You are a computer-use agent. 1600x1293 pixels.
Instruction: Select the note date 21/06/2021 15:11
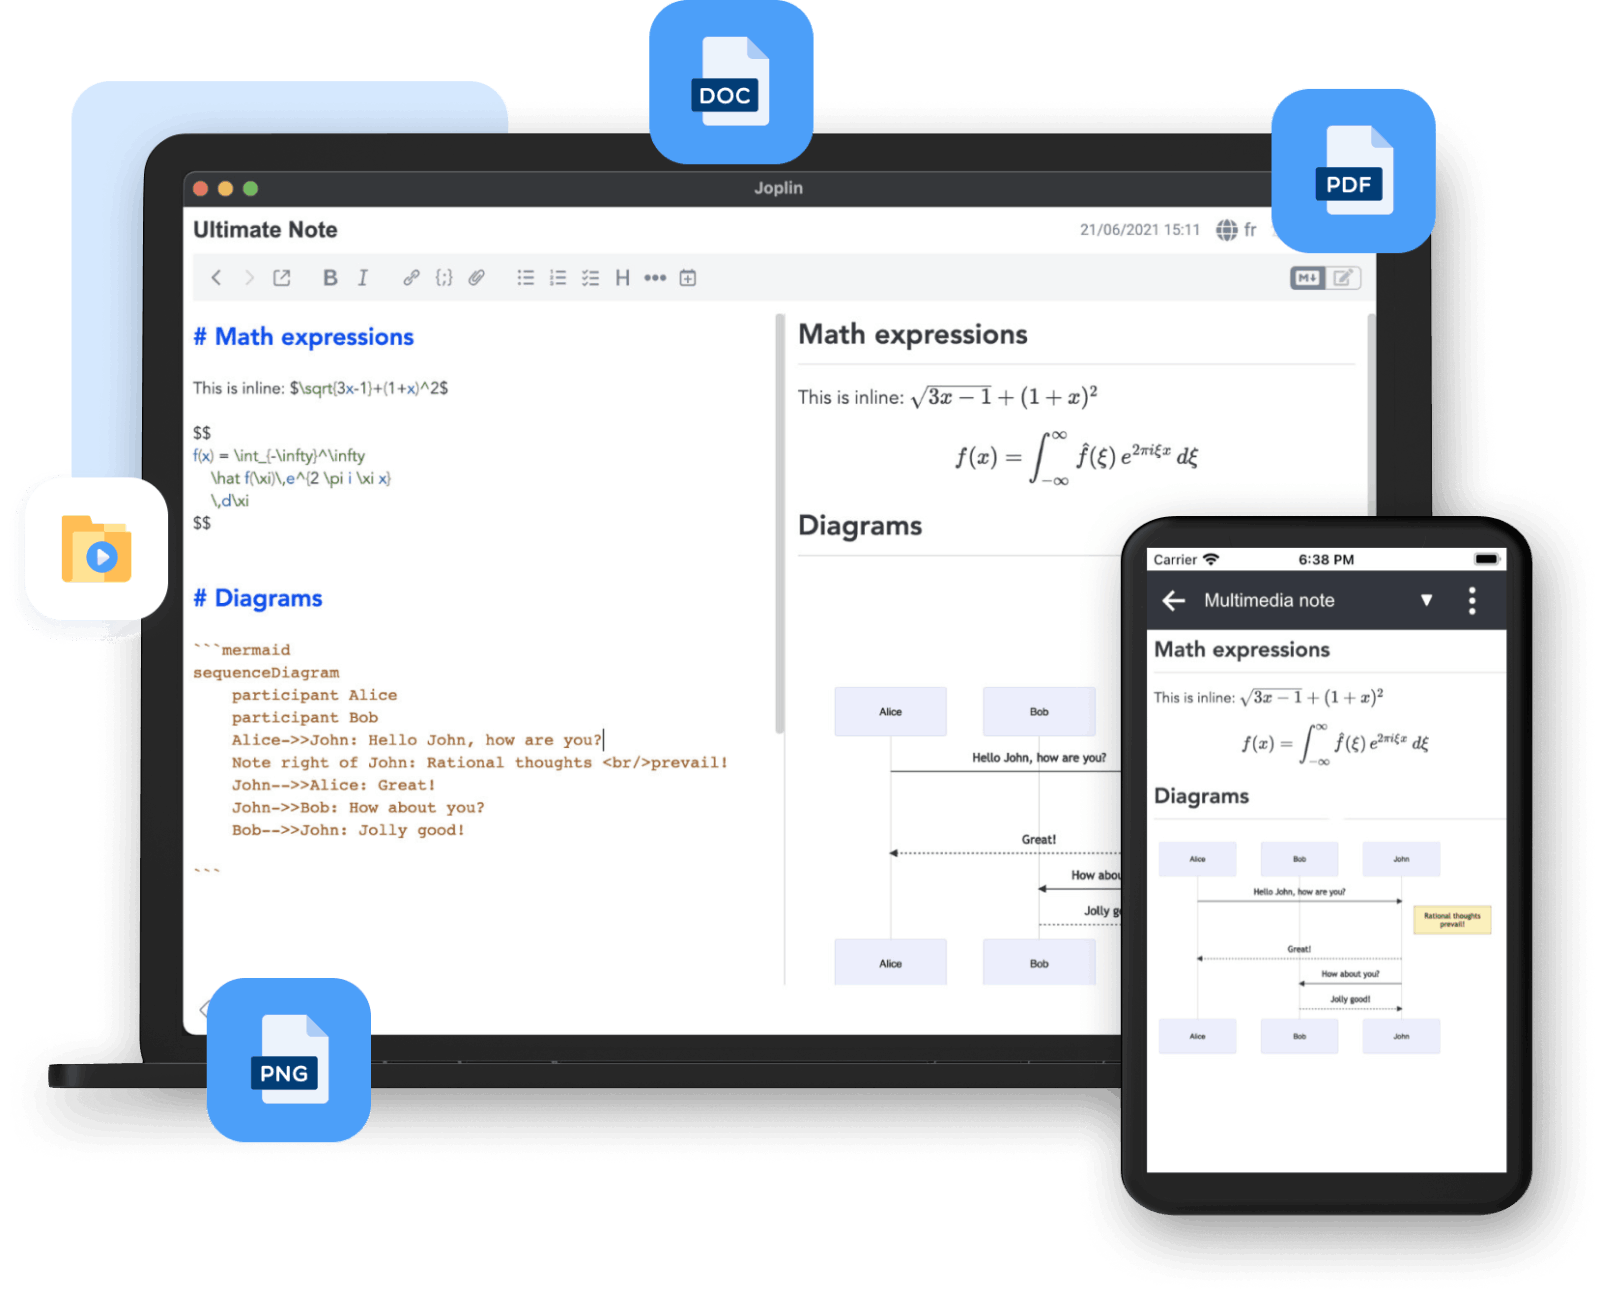[1140, 230]
